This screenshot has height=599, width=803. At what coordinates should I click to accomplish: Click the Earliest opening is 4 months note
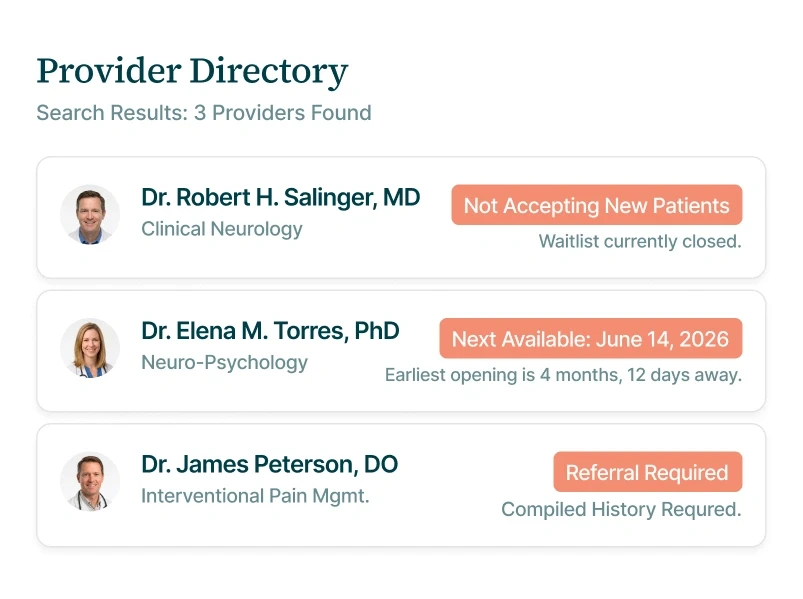coord(563,375)
